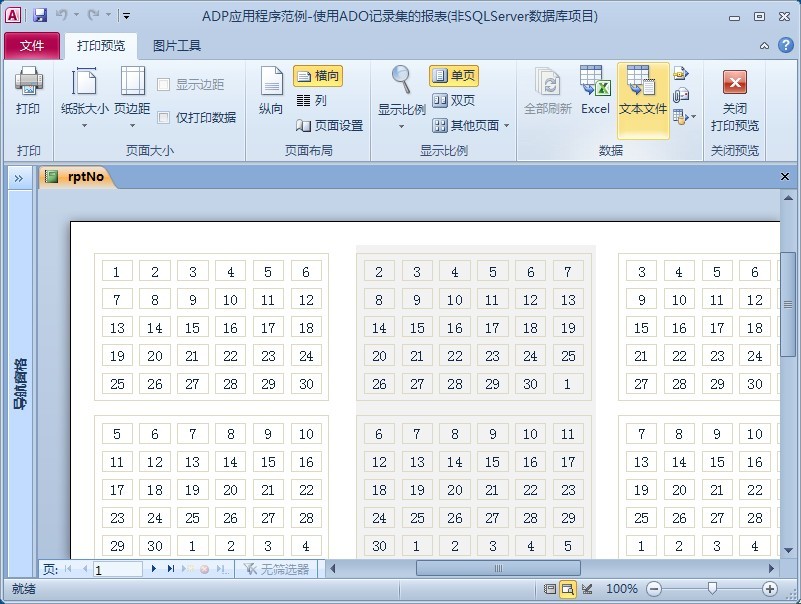Screen dimensions: 801x604
Task: Go to the last page button
Action: [171, 569]
